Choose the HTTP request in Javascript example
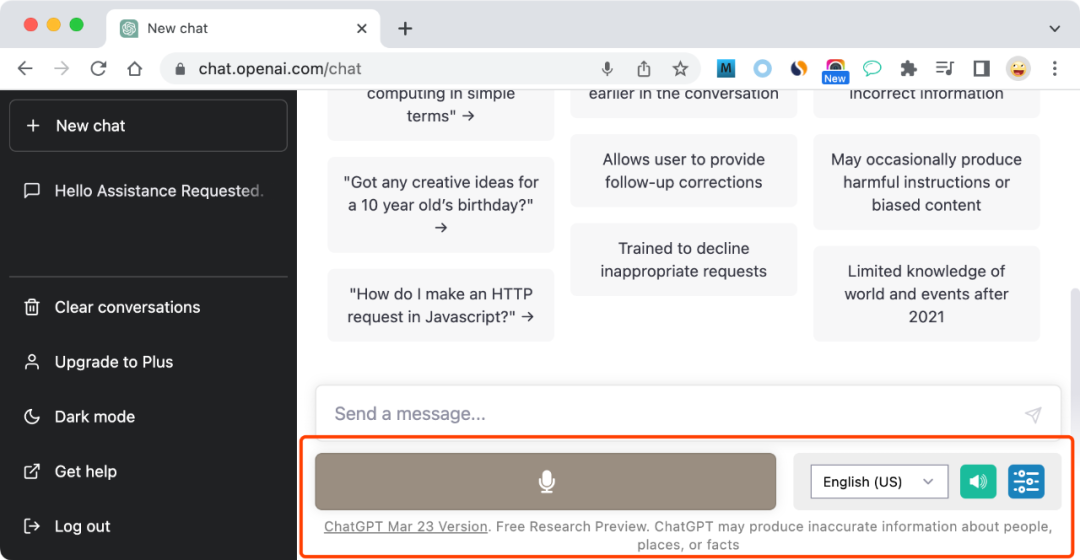 pyautogui.click(x=441, y=305)
